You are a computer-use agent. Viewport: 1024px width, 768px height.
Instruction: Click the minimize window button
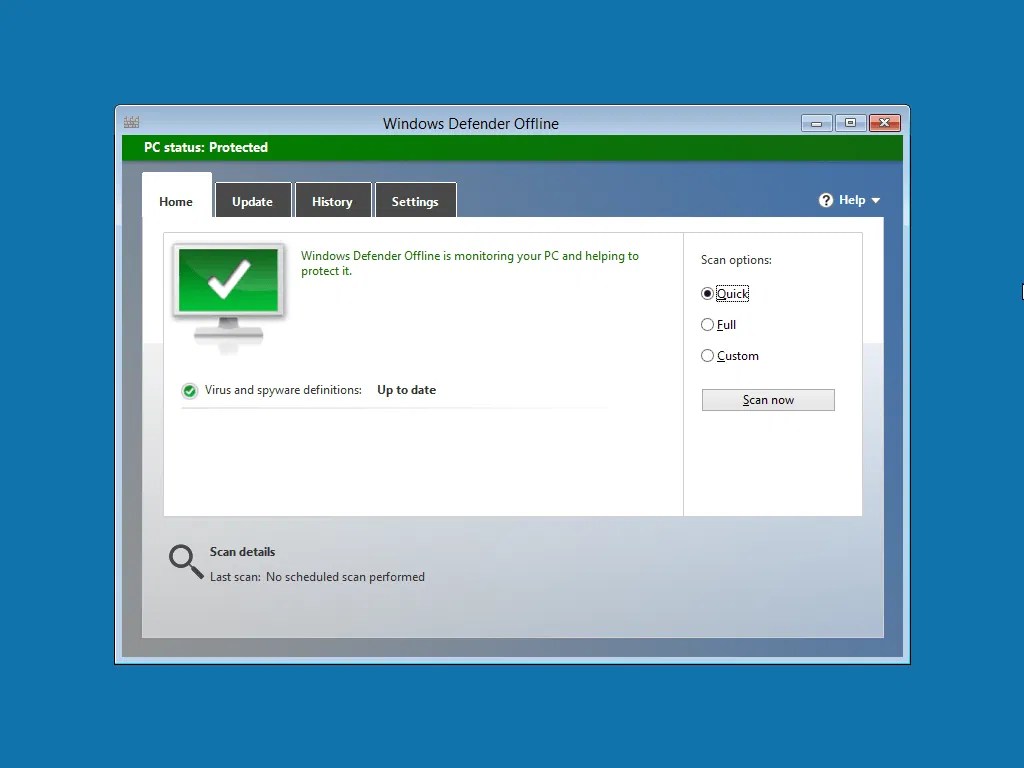(x=816, y=122)
